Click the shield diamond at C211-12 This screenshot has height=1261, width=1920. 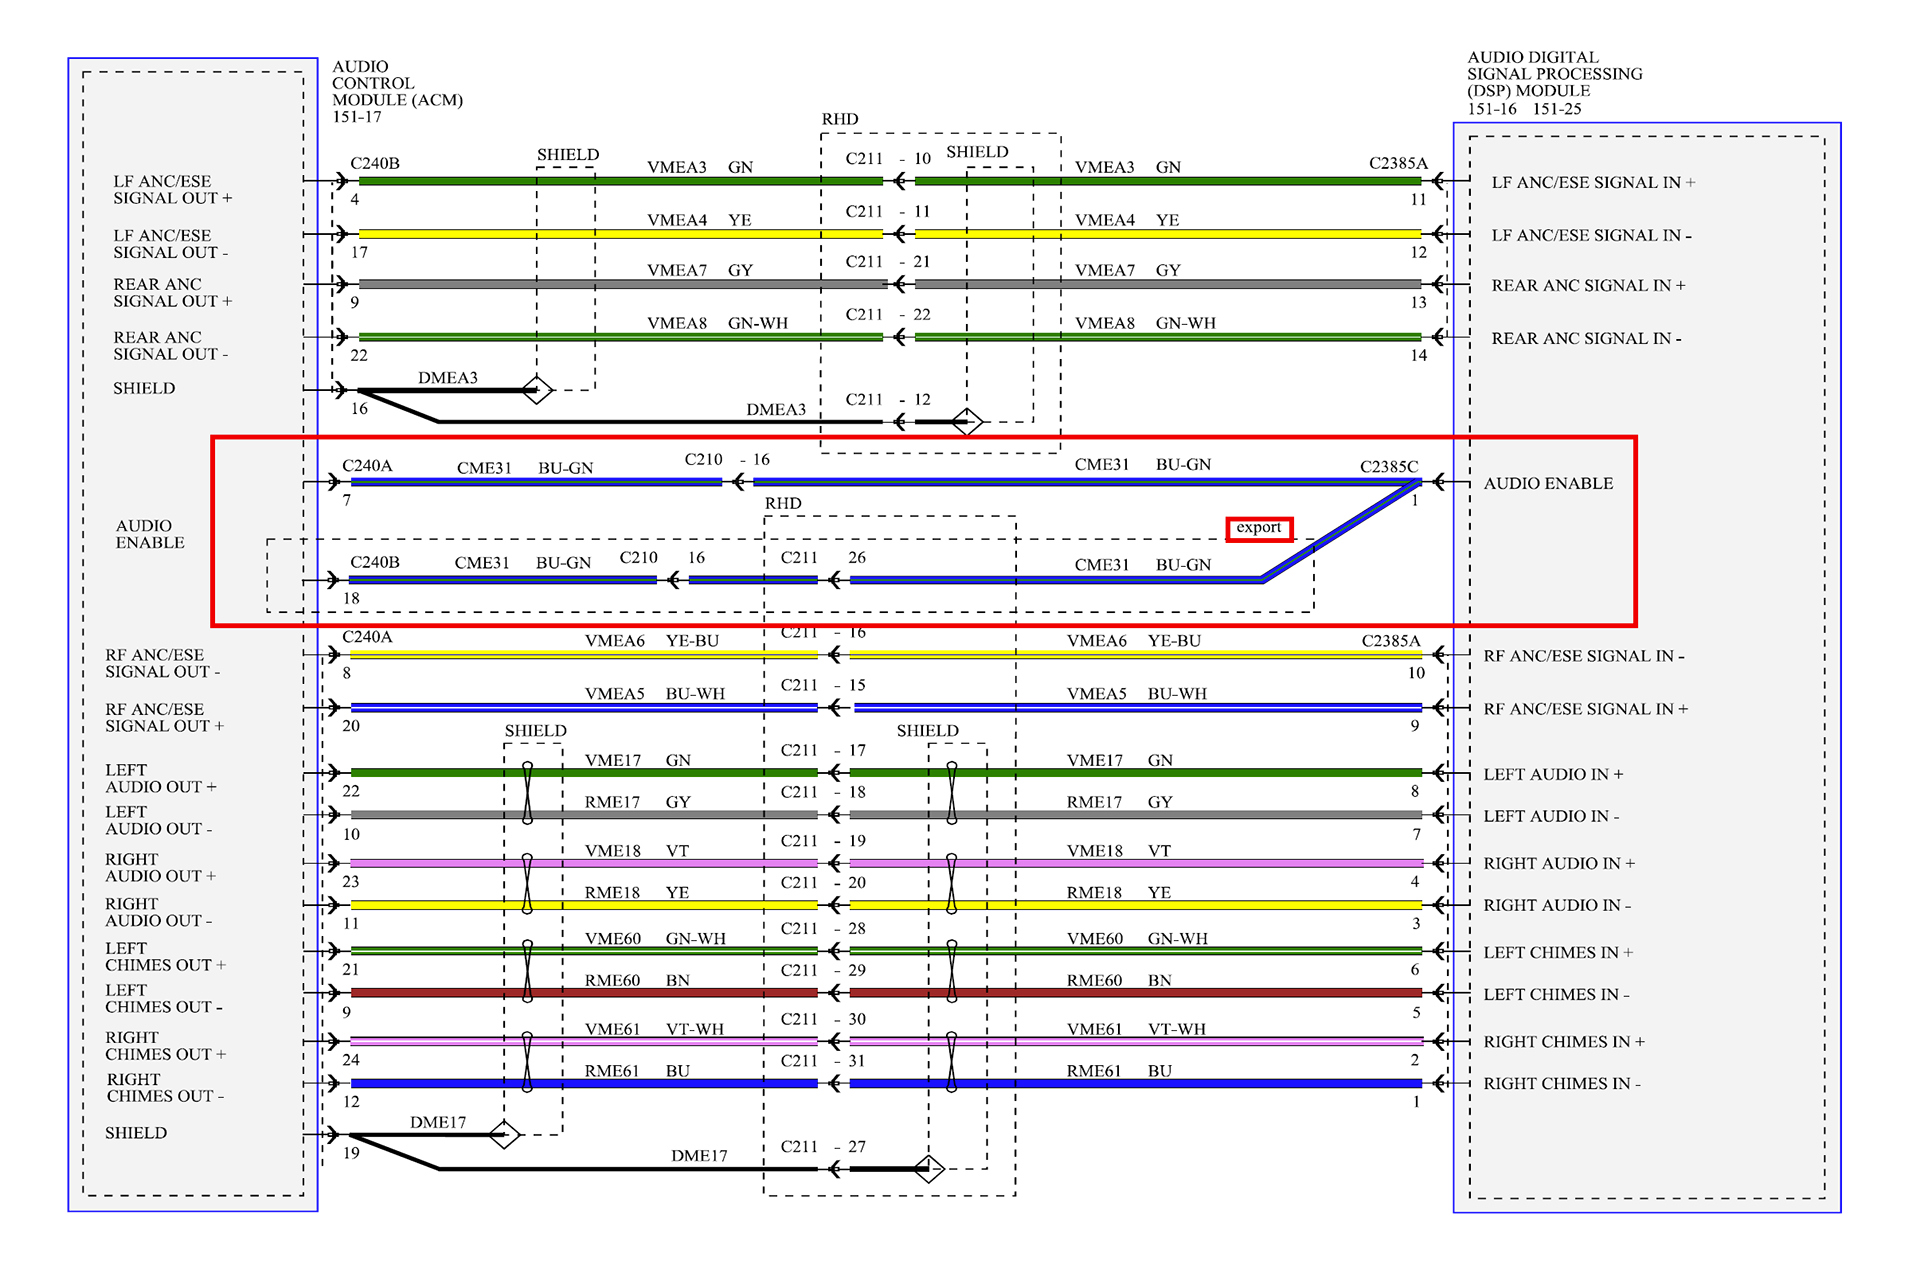click(x=966, y=422)
